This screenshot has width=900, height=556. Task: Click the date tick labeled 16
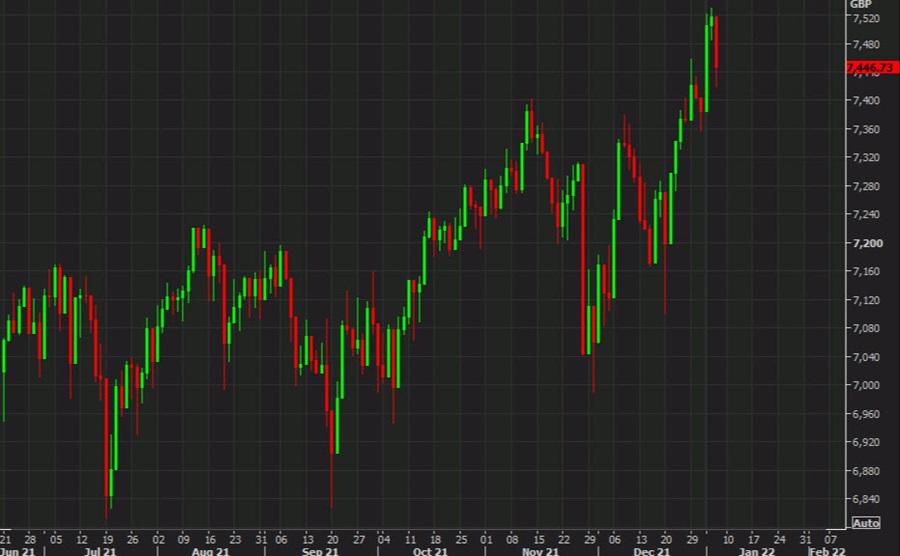pos(210,539)
